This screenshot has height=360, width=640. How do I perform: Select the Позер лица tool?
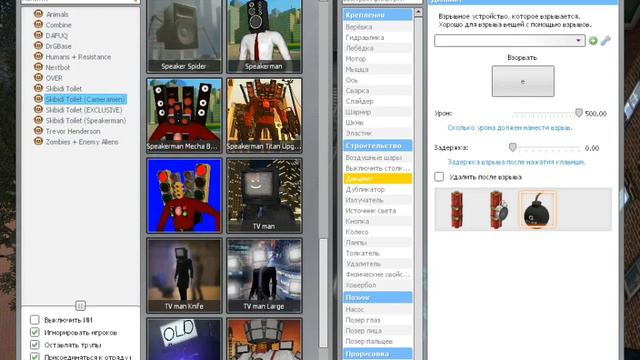[378, 331]
